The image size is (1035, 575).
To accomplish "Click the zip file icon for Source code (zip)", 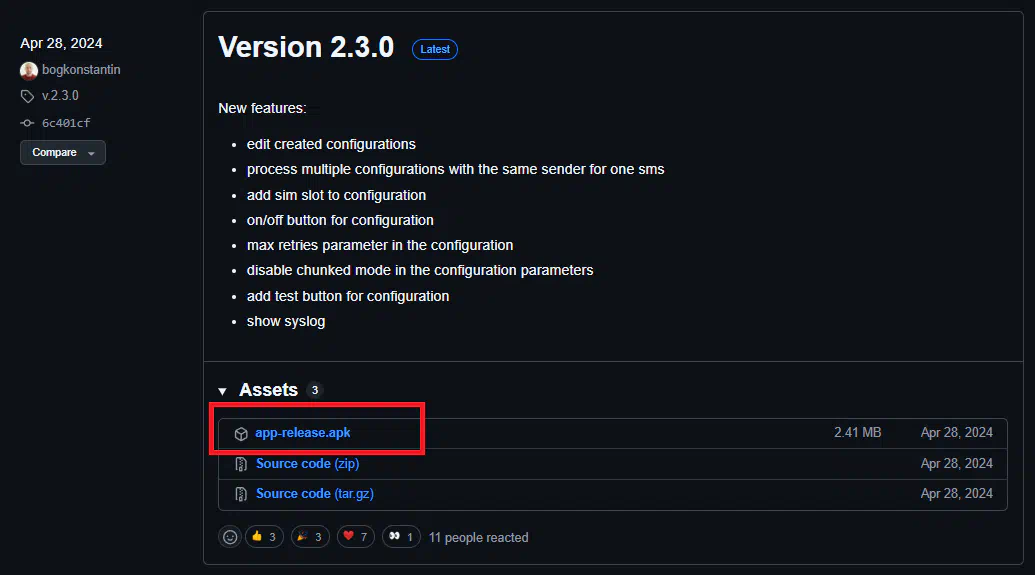I will point(241,464).
